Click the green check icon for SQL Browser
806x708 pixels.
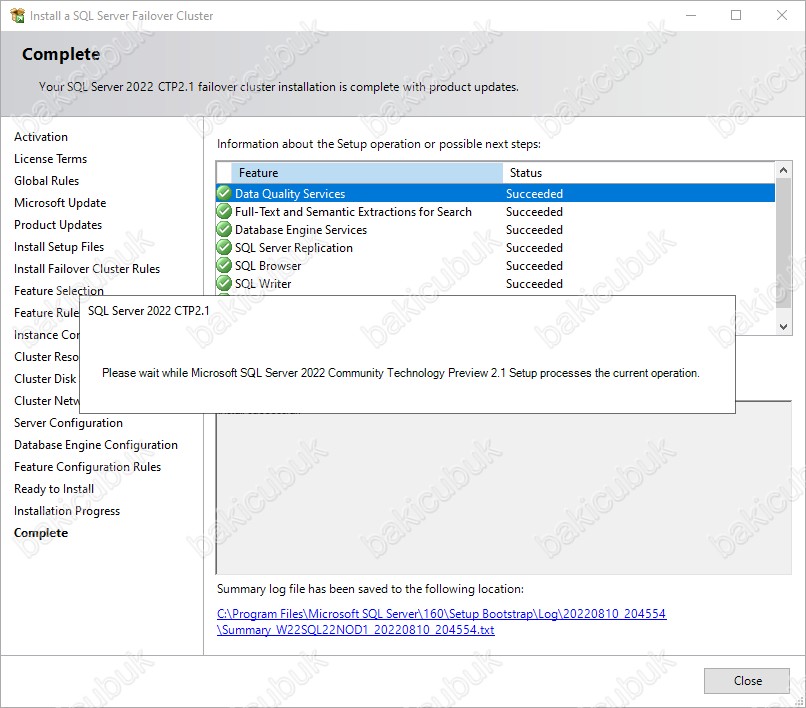[224, 265]
